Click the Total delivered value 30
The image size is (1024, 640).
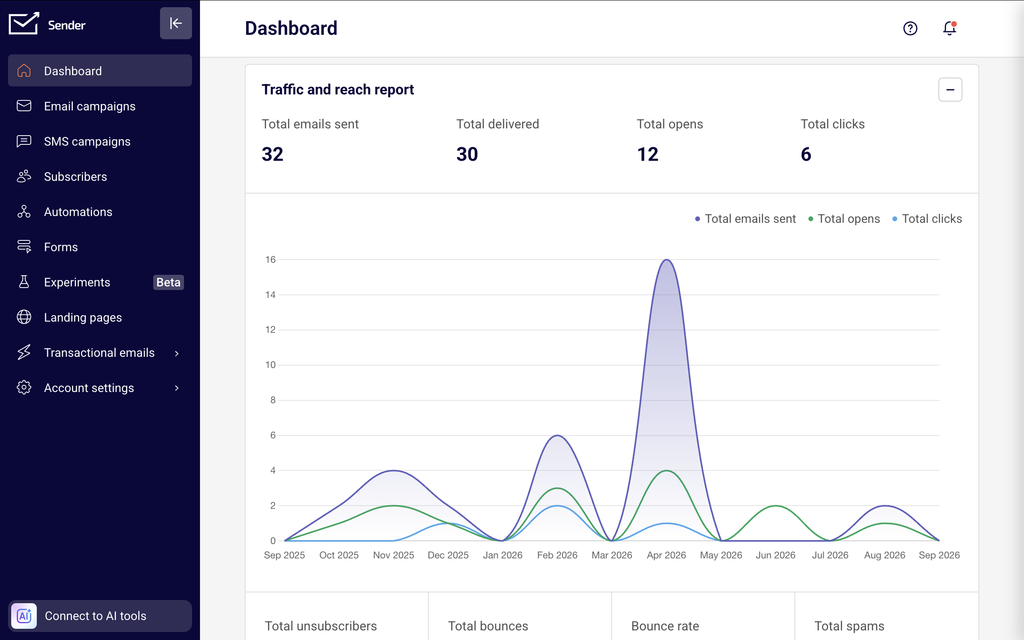[467, 154]
